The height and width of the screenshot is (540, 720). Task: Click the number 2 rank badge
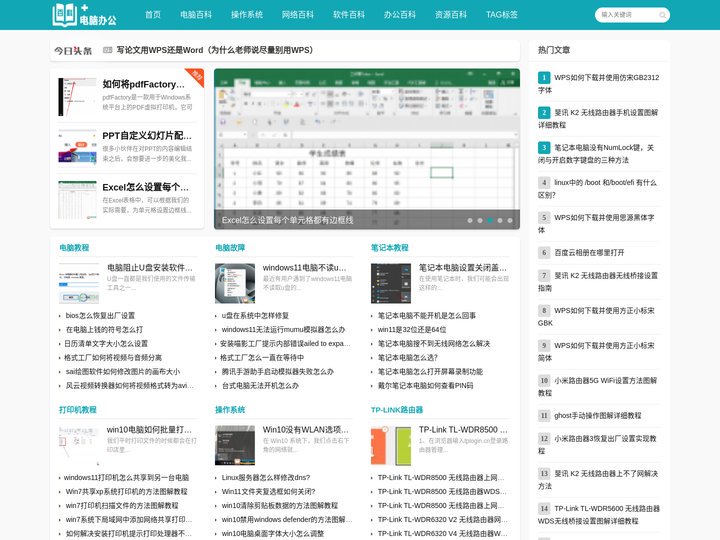click(x=544, y=112)
